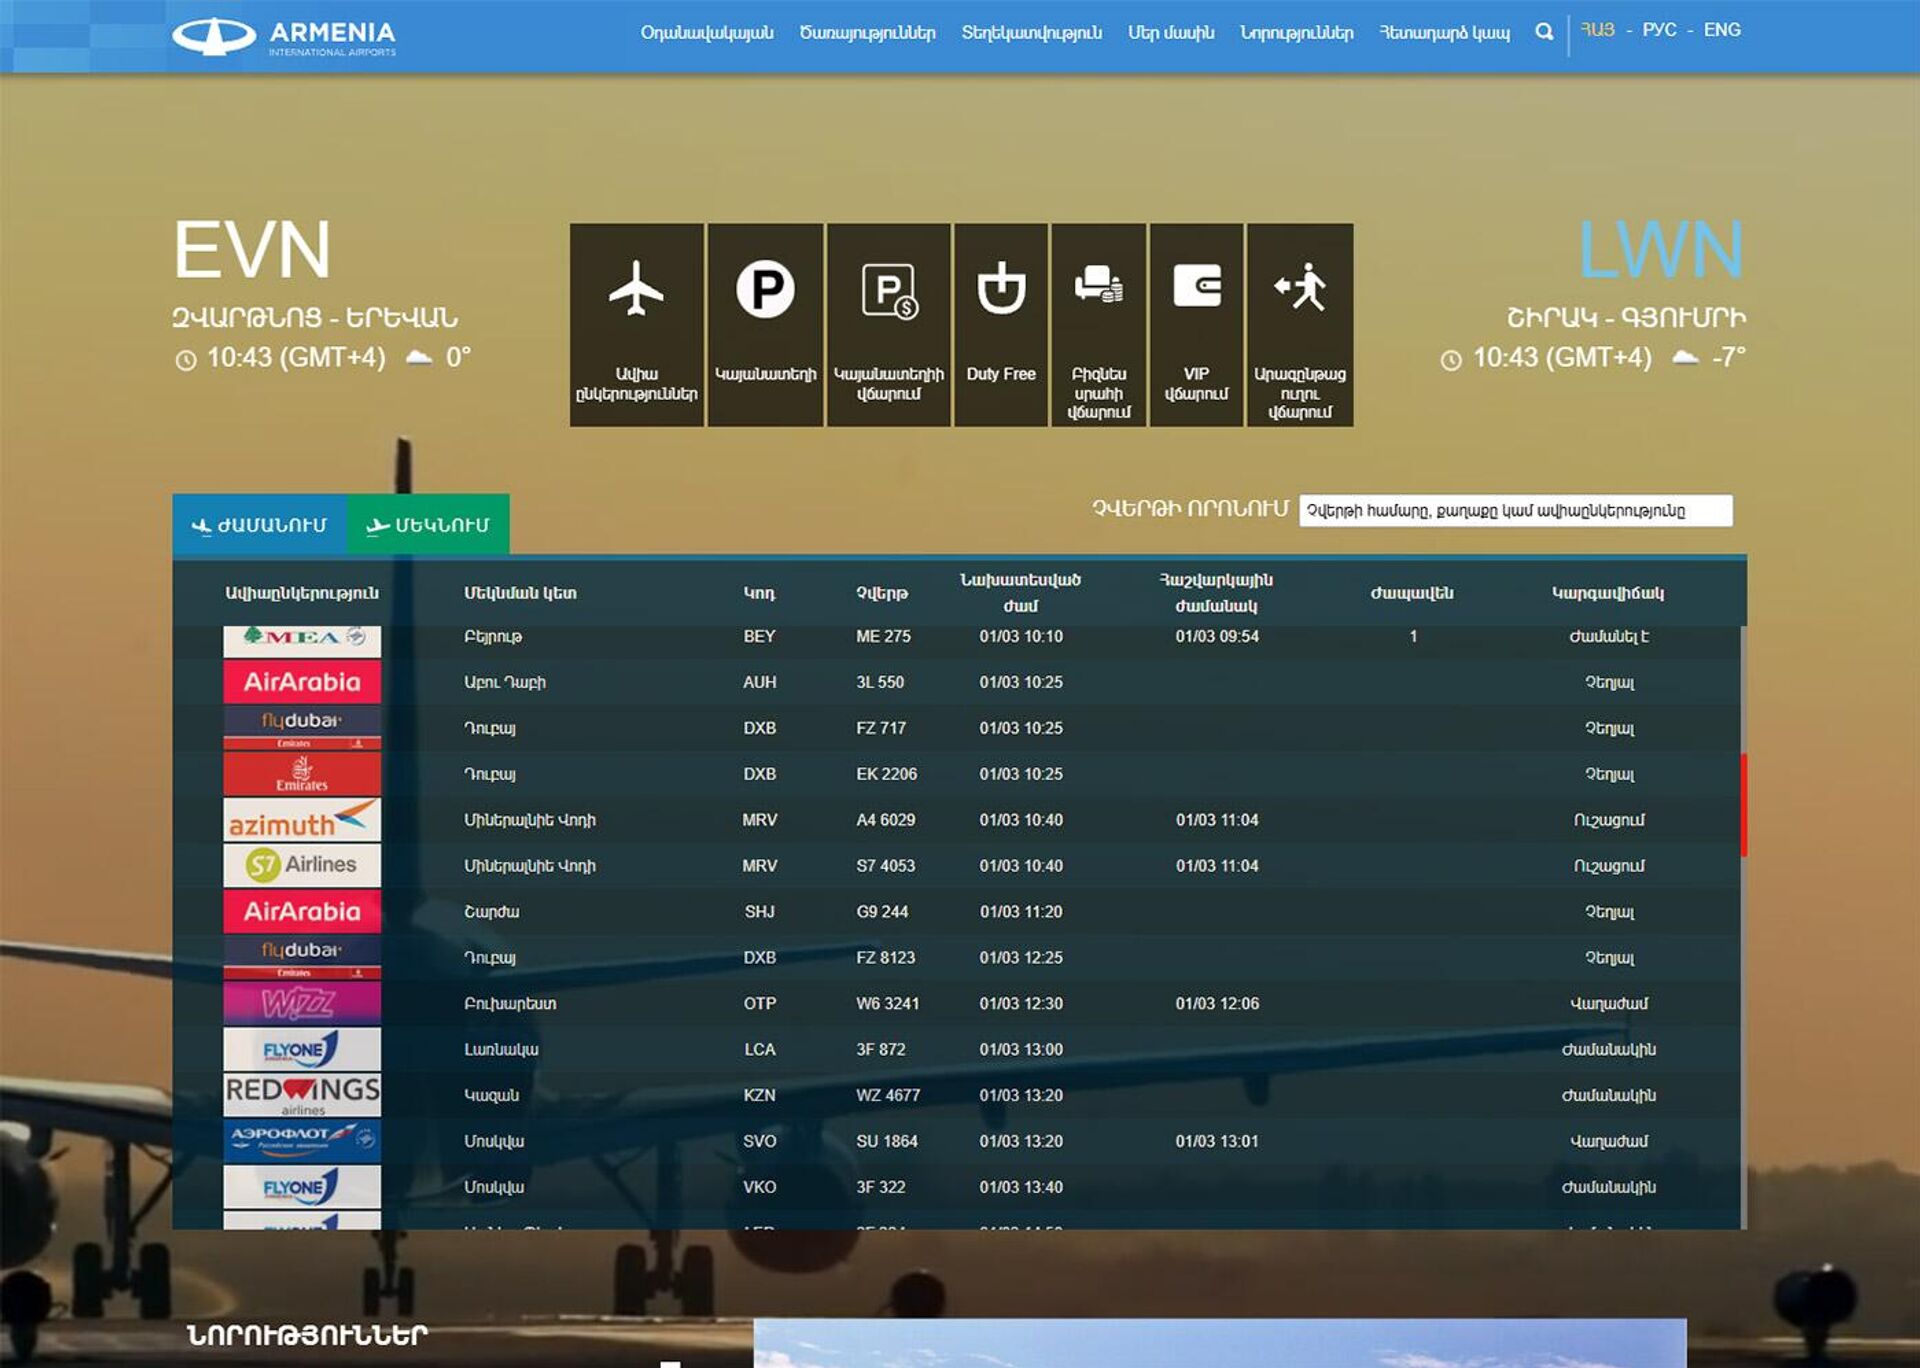Click the Wizz airline logo row
Image resolution: width=1920 pixels, height=1368 pixels.
tap(301, 1003)
